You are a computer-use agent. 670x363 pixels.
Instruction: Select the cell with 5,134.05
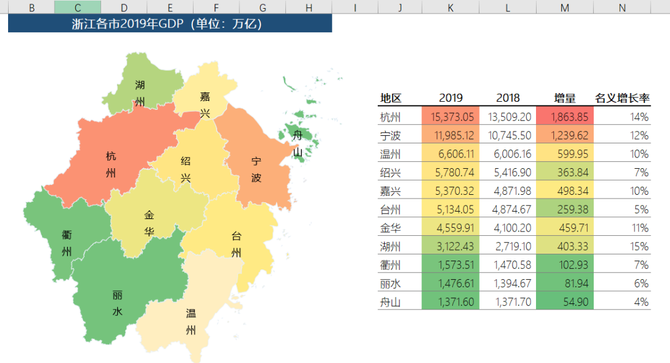pyautogui.click(x=451, y=209)
